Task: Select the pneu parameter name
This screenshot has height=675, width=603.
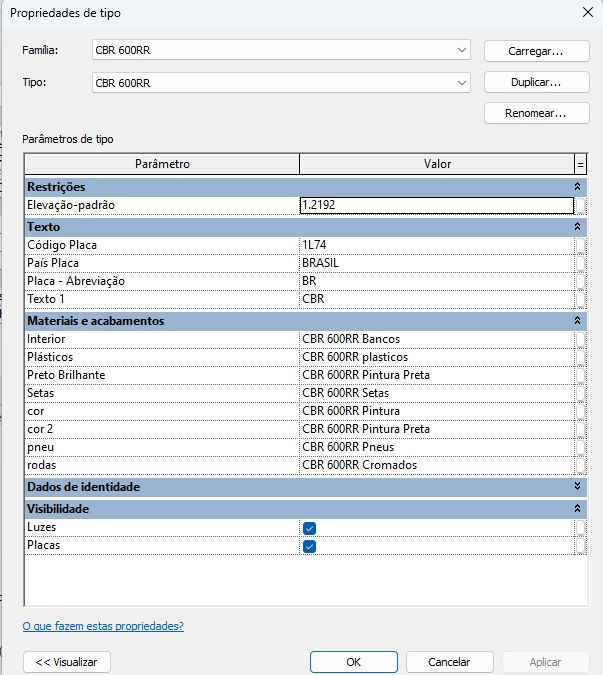Action: click(162, 447)
